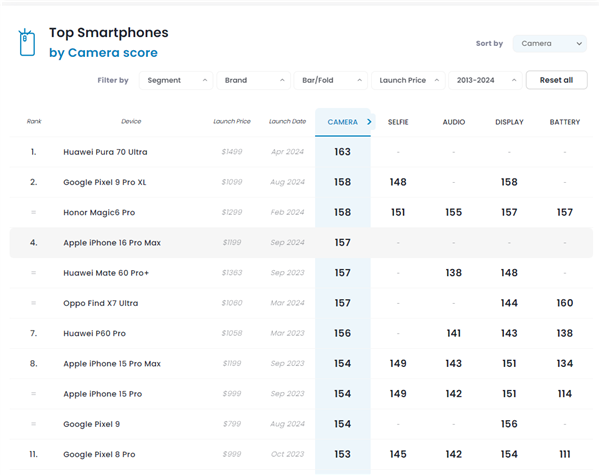Open Oppo Find X7 Ultra details
The width and height of the screenshot is (600, 475).
click(101, 303)
